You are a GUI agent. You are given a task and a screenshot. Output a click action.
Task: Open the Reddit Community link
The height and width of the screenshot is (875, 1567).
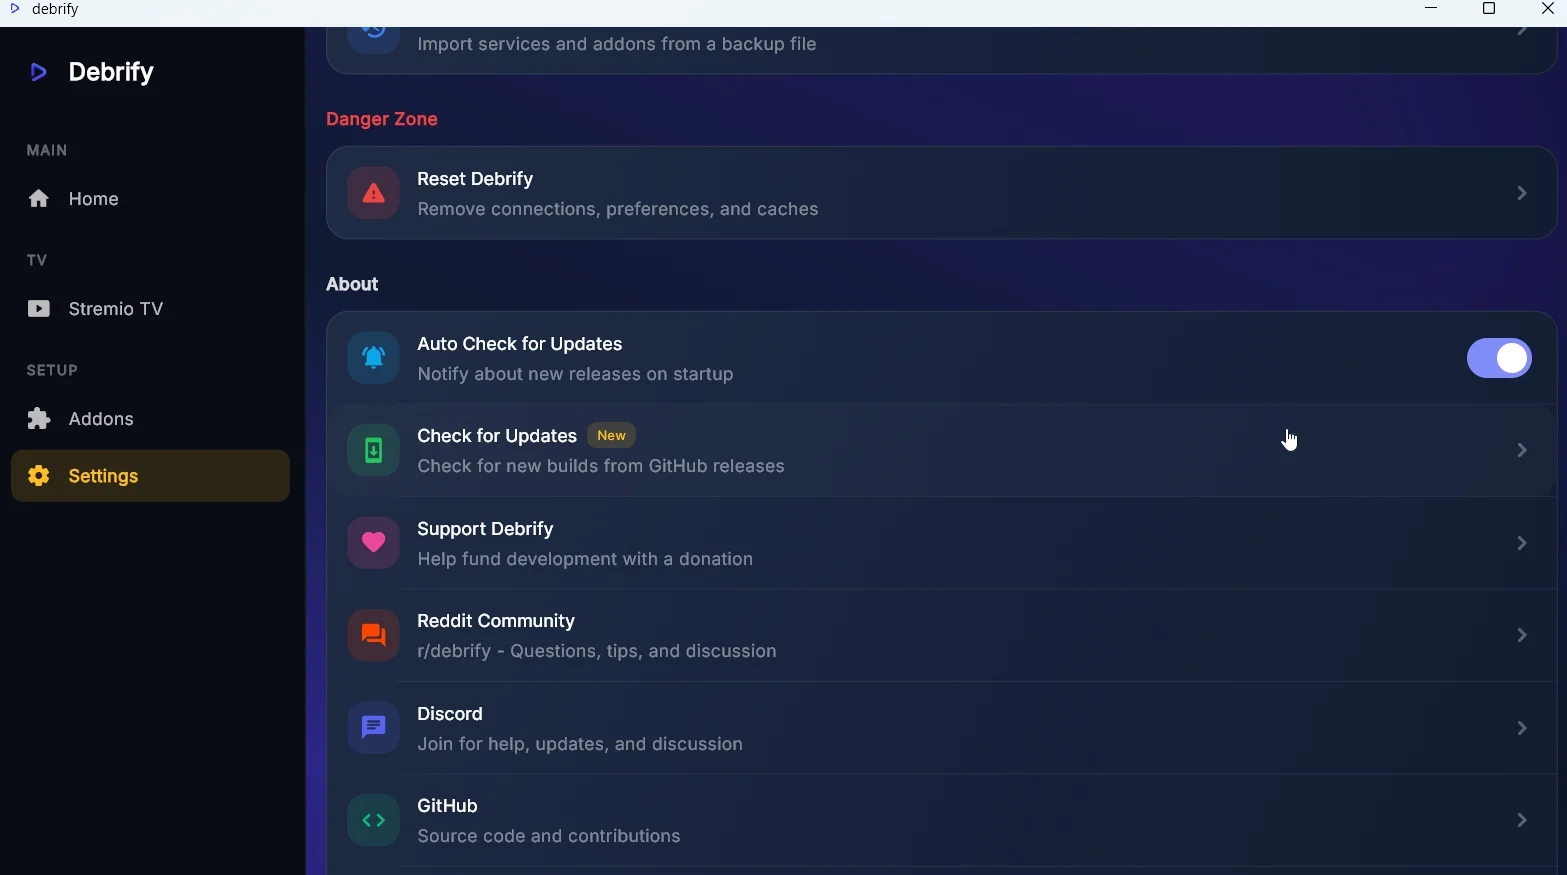pyautogui.click(x=496, y=622)
